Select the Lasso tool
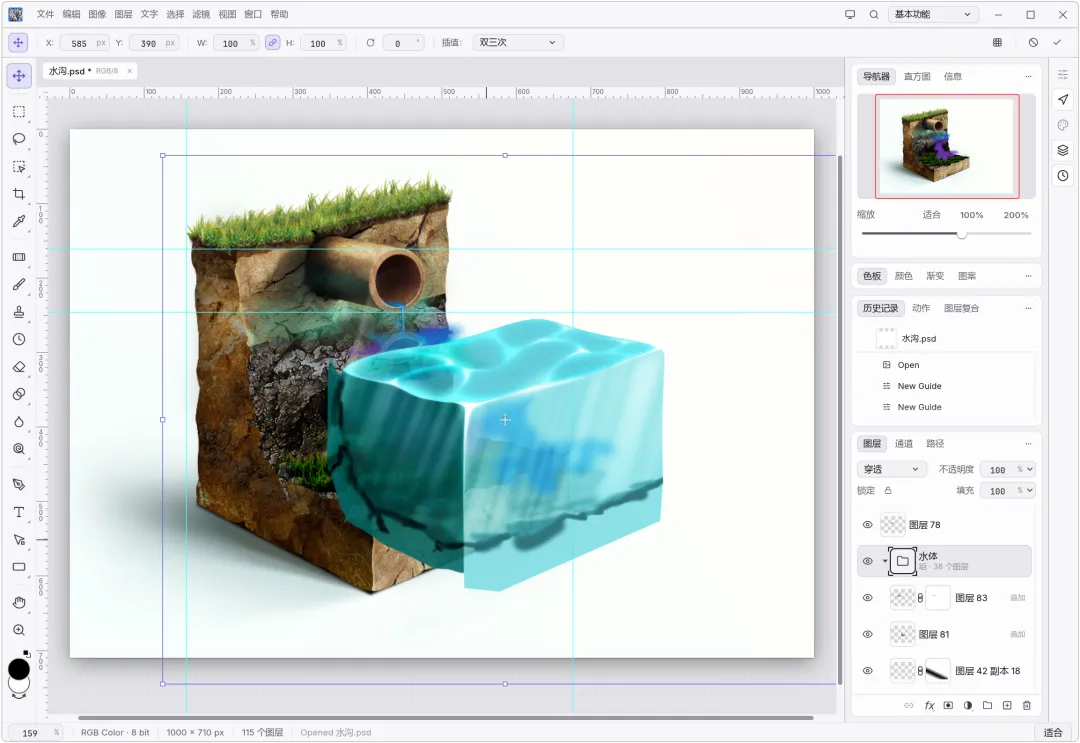This screenshot has height=743, width=1080. (x=19, y=139)
